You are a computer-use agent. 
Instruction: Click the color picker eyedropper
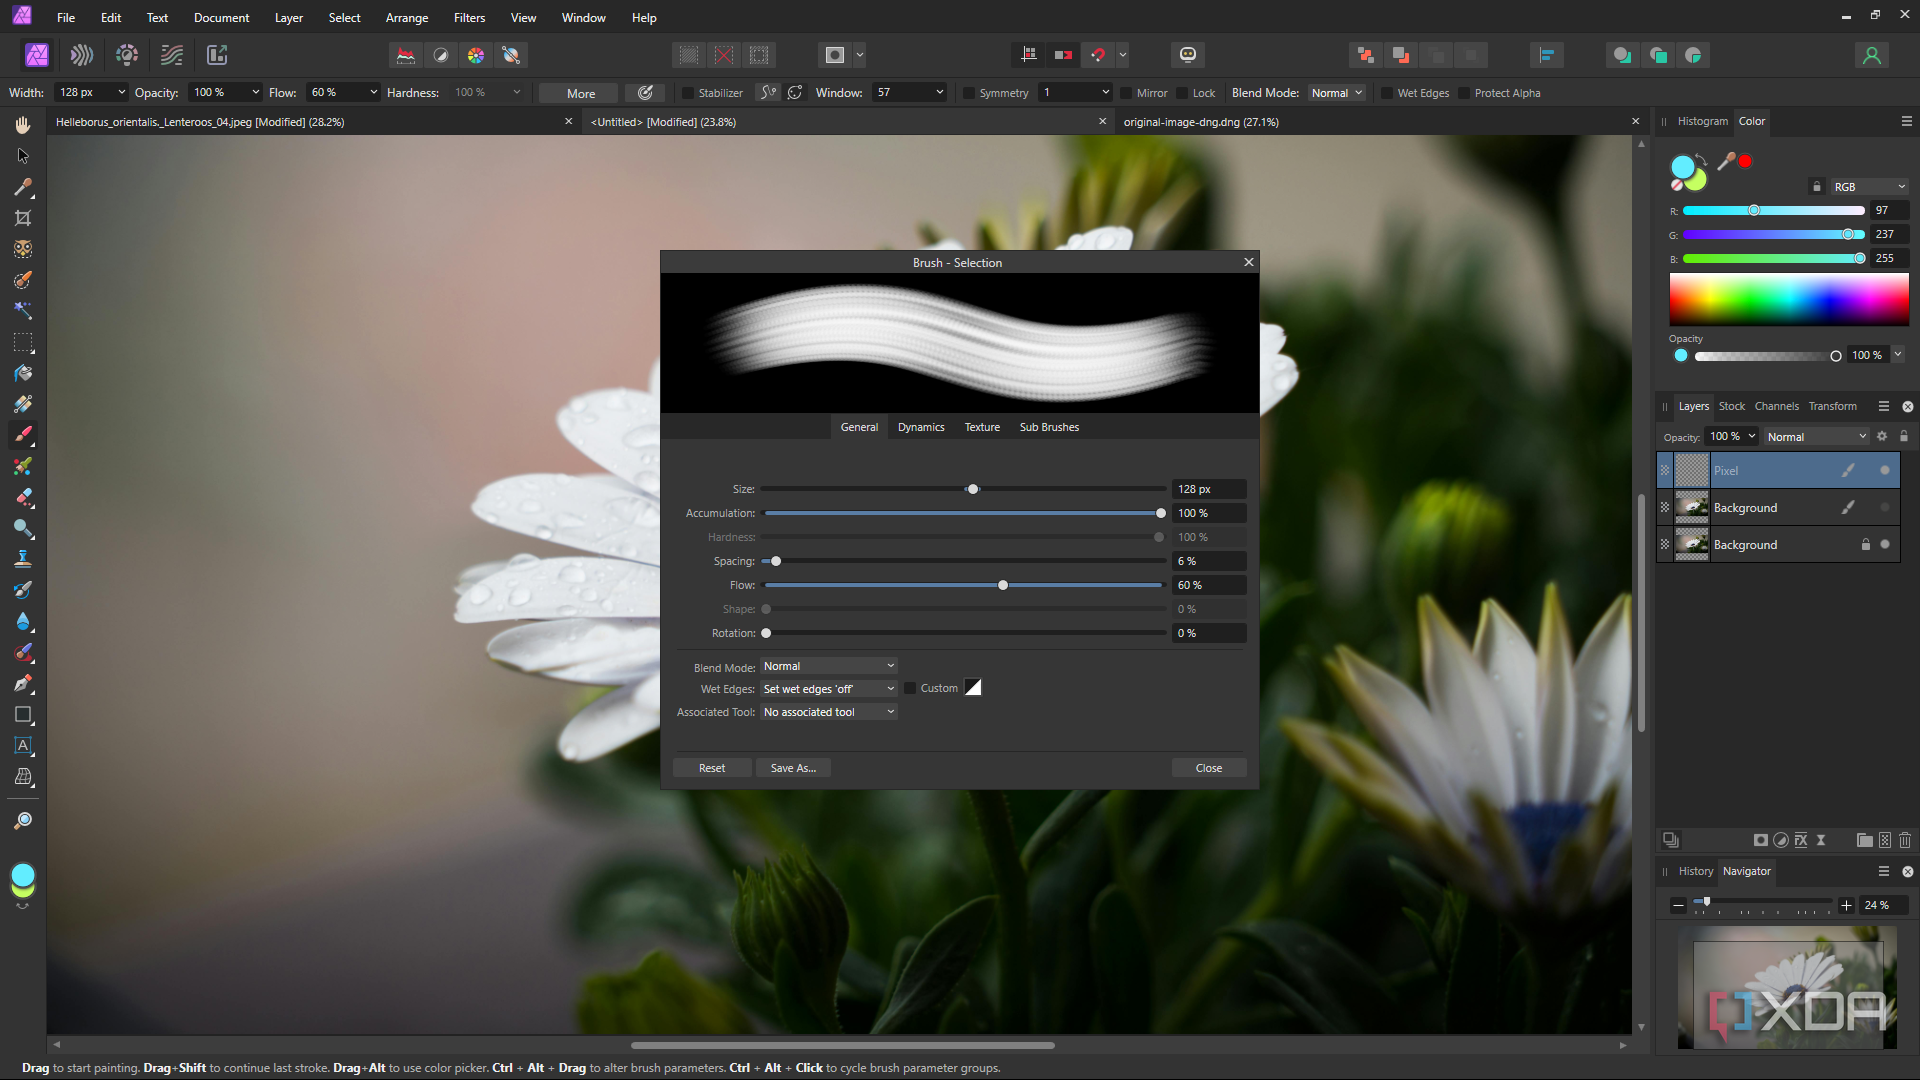1726,161
